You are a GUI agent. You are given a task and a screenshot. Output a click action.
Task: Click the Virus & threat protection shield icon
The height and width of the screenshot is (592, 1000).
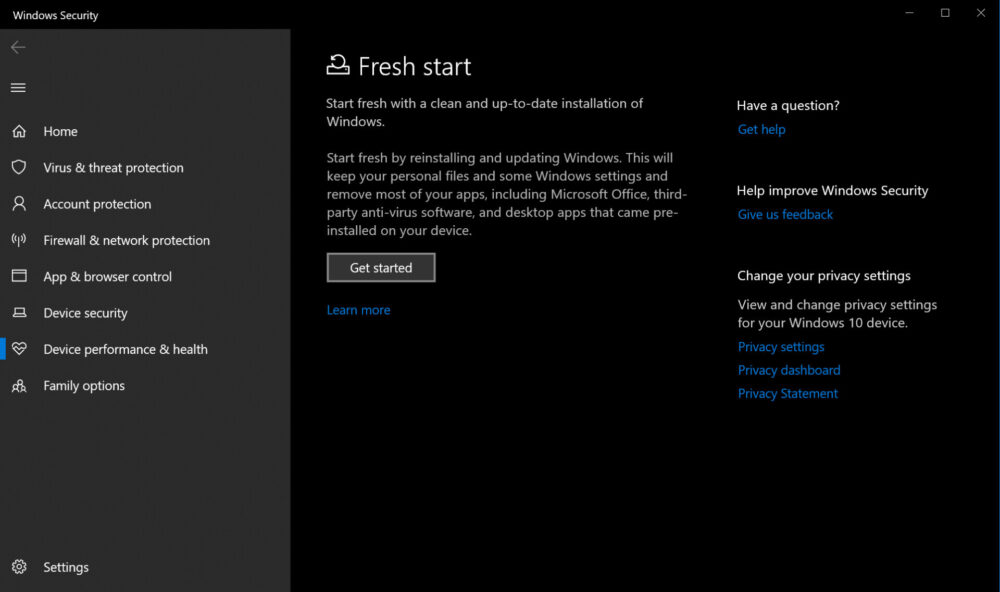(21, 167)
